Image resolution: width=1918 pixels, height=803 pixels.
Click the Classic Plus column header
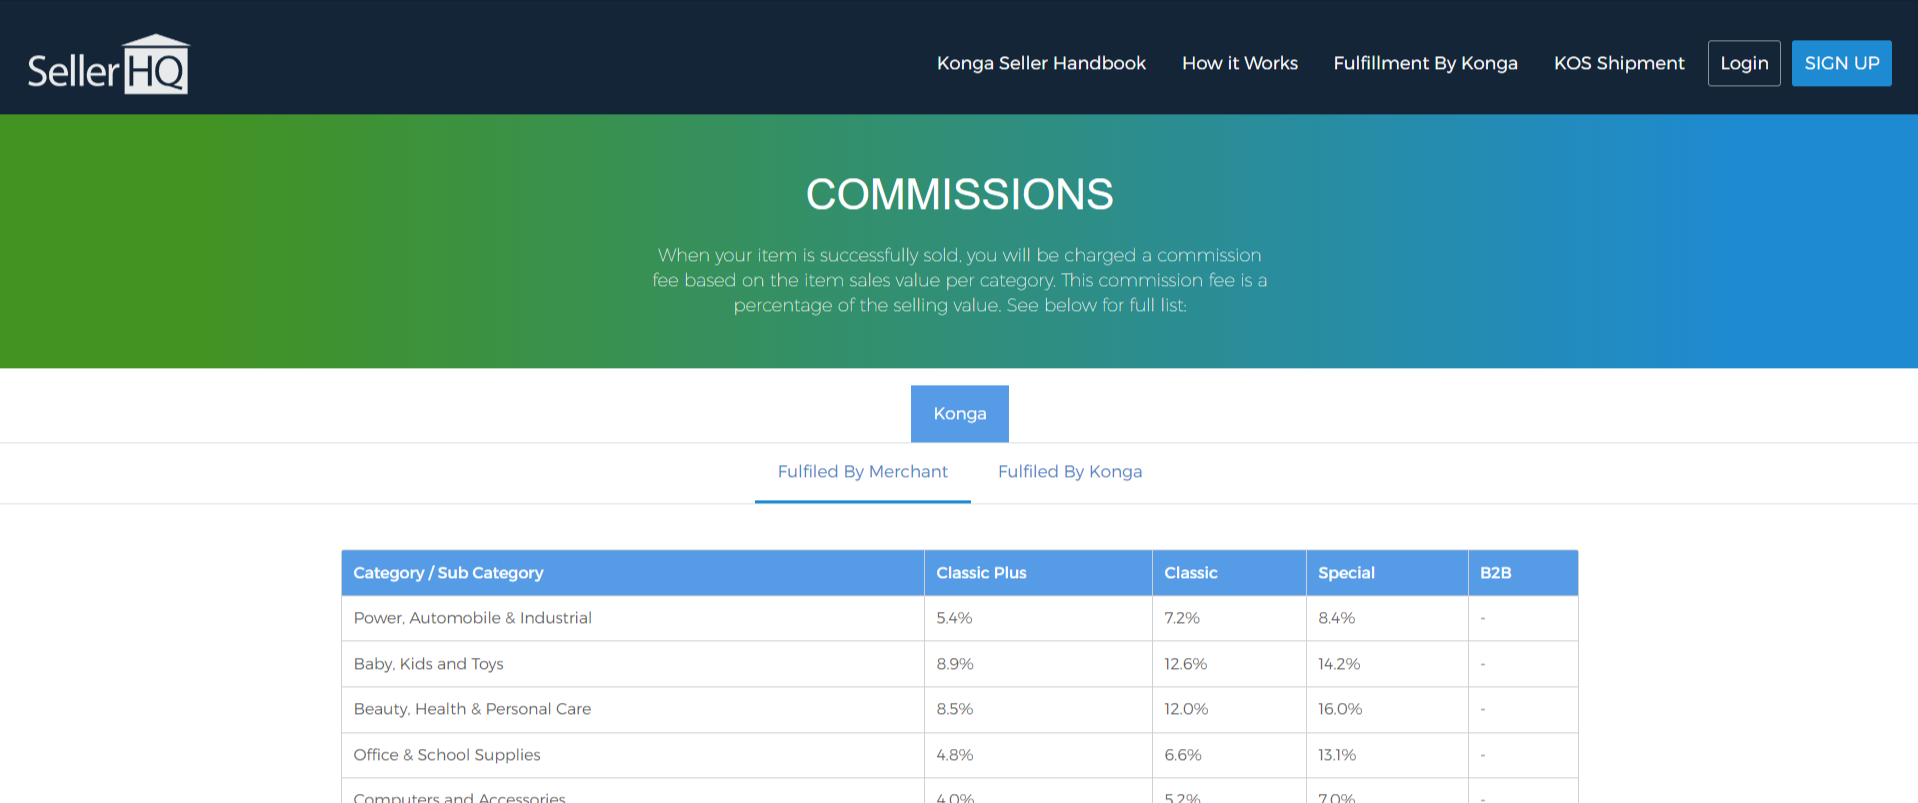(981, 573)
